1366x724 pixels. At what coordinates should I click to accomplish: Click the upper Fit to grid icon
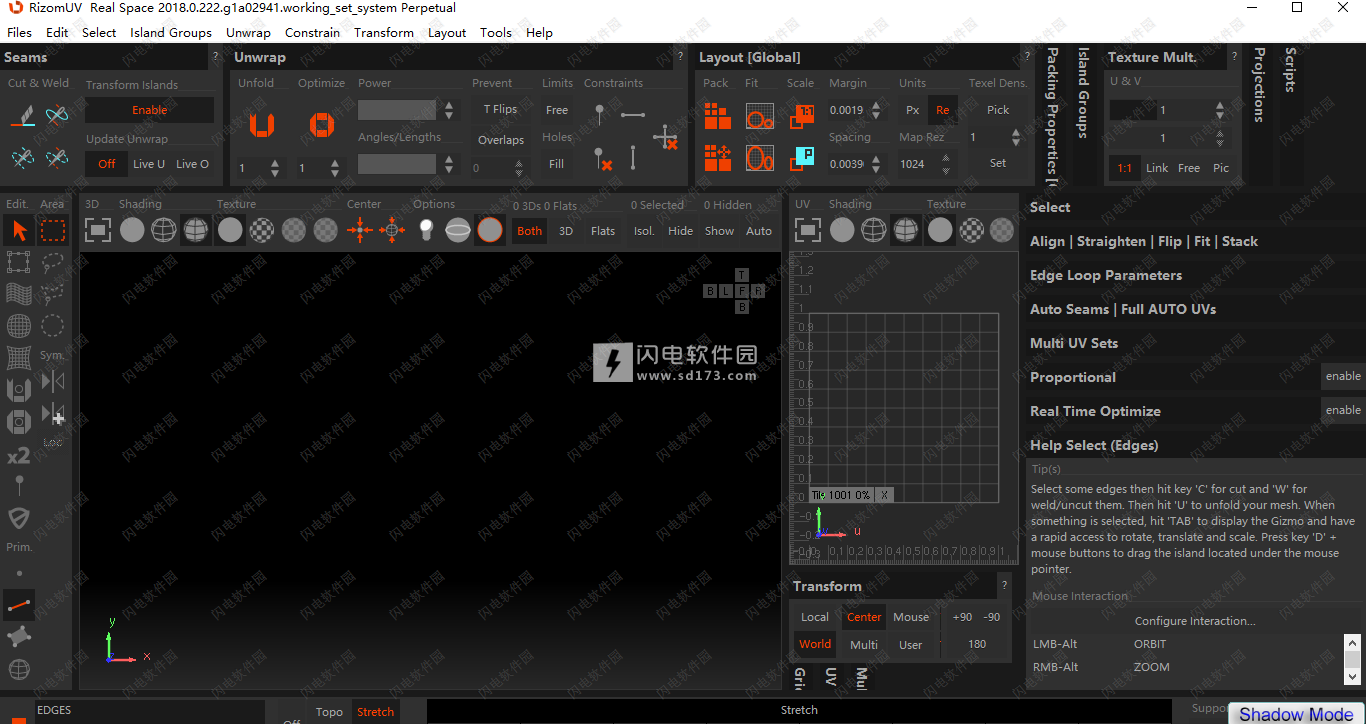point(760,117)
